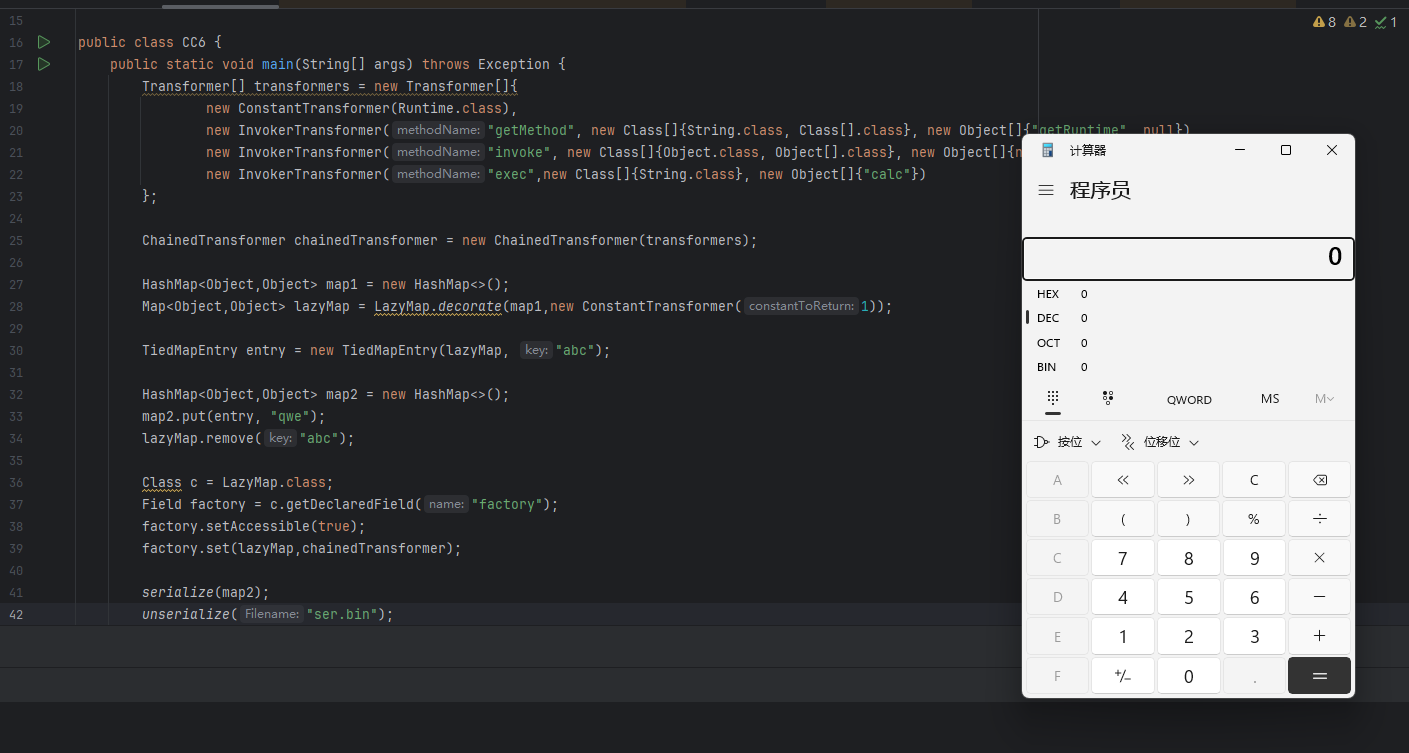Click the left shift << key

tap(1122, 480)
